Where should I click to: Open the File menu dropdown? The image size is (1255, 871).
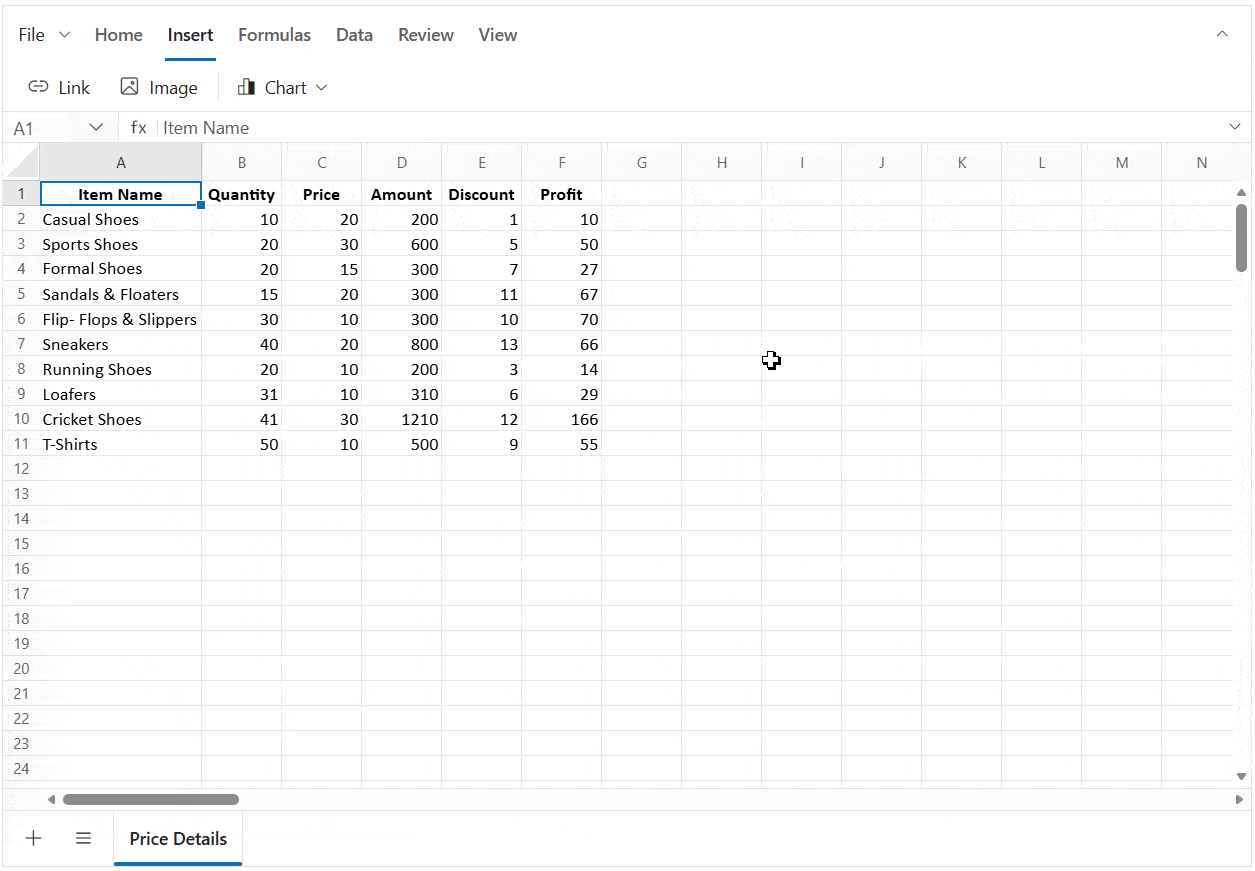43,34
